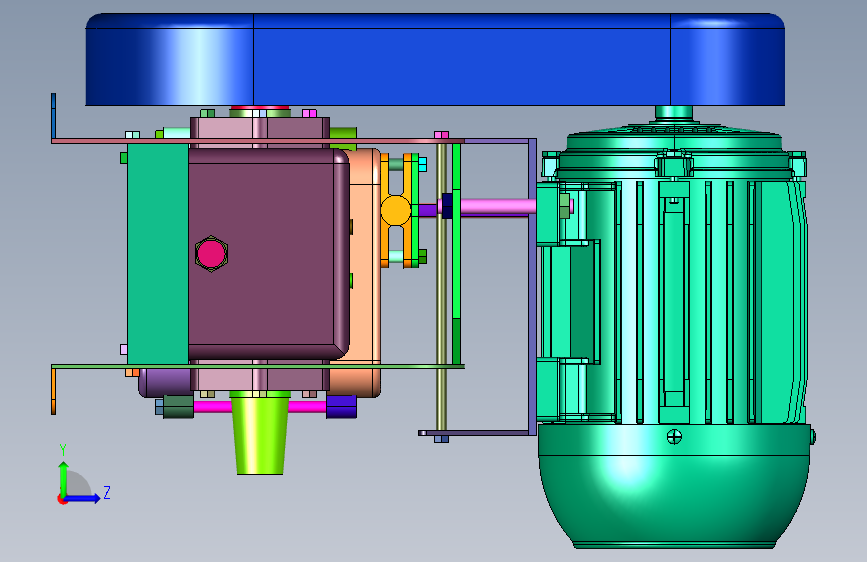Click the motor shaft stub under cover
867x562 pixels.
click(673, 112)
